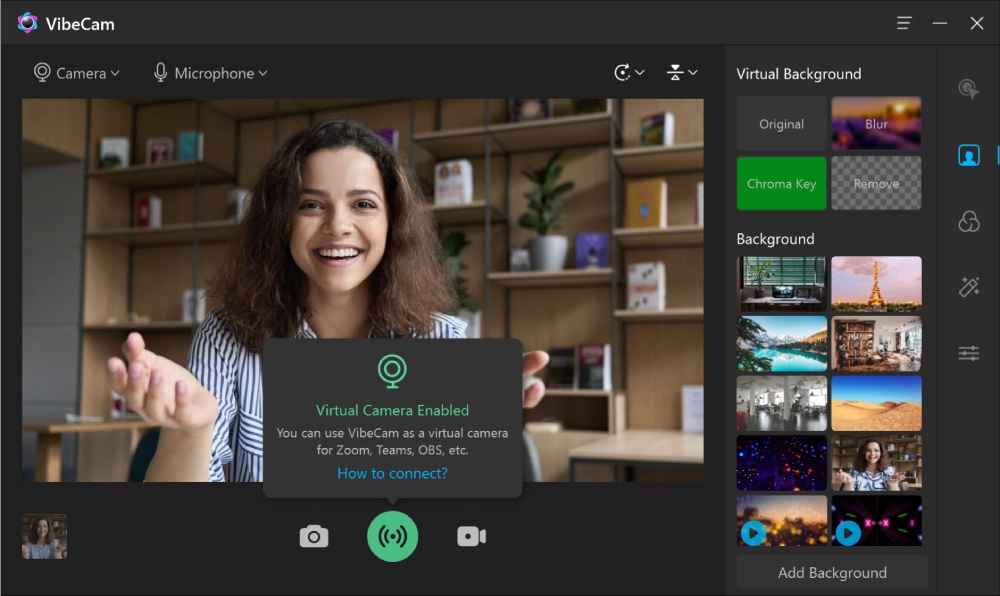The width and height of the screenshot is (1000, 596).
Task: Start recording with the video camera icon
Action: tap(471, 537)
